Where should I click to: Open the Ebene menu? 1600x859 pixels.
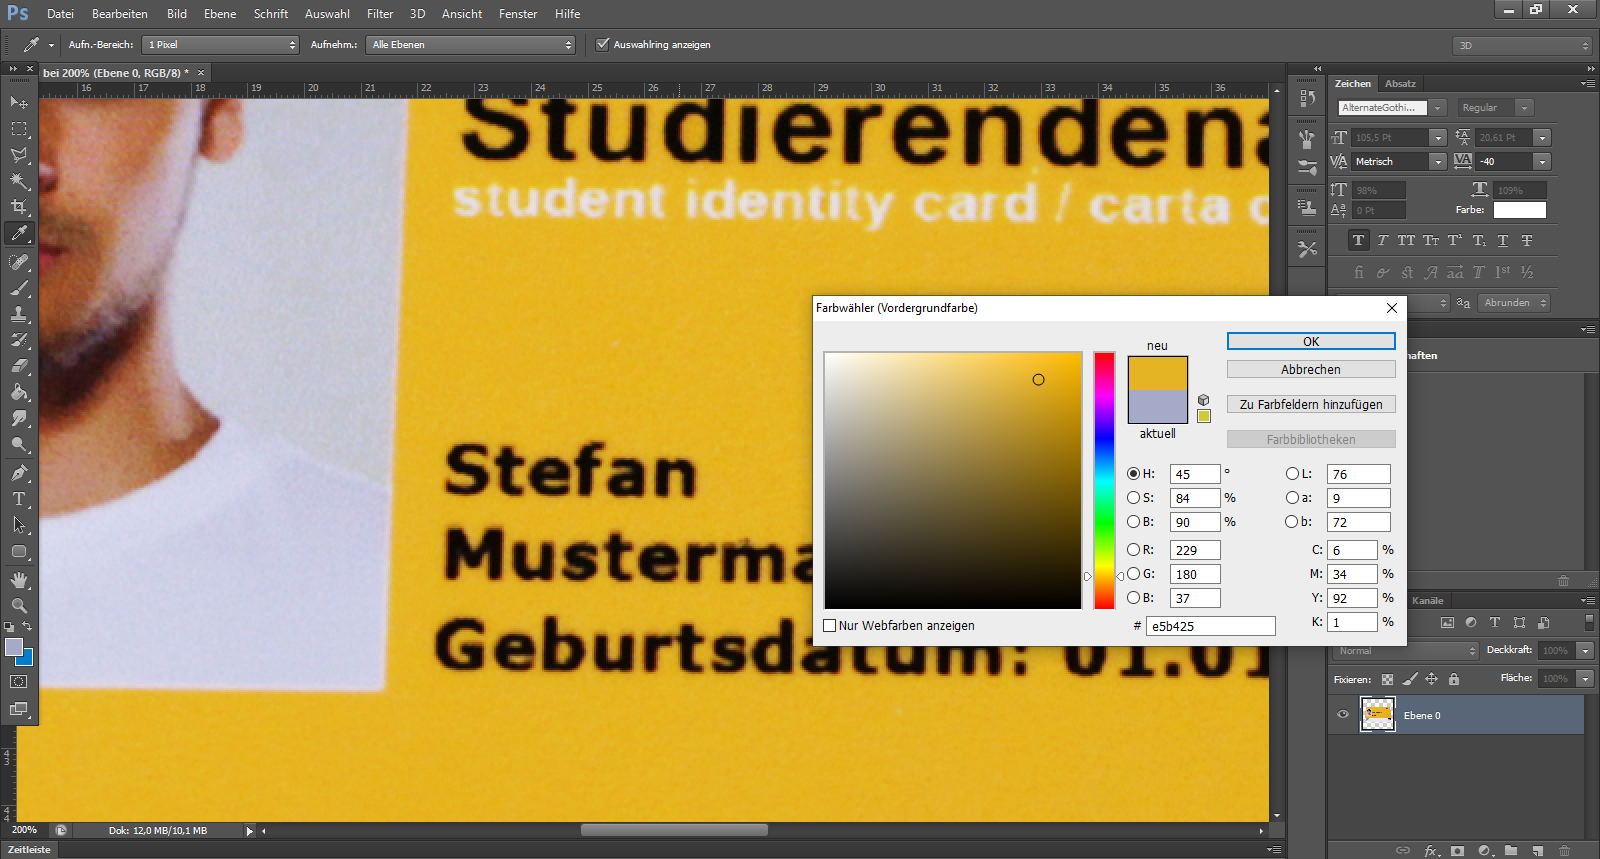click(x=220, y=14)
